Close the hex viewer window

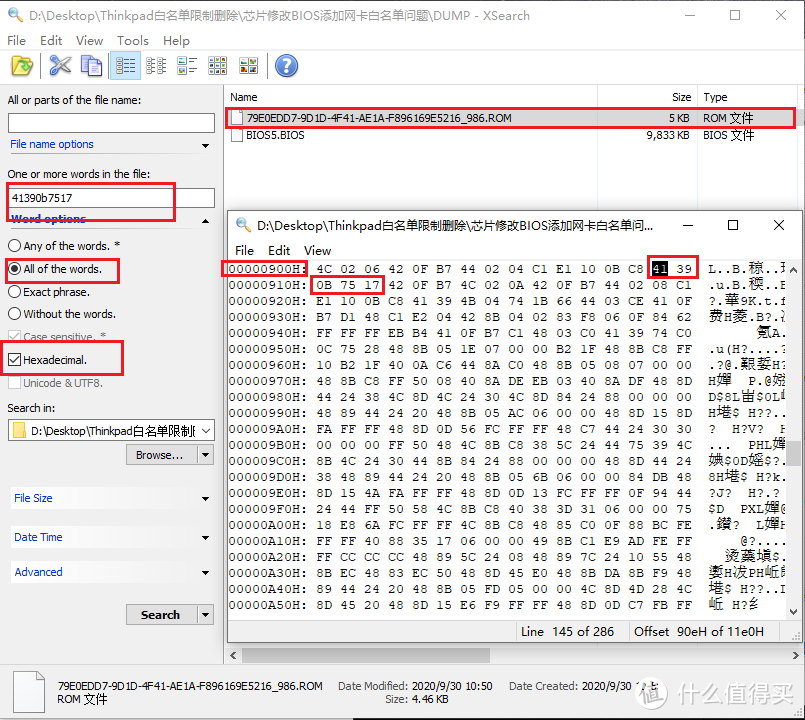(778, 225)
